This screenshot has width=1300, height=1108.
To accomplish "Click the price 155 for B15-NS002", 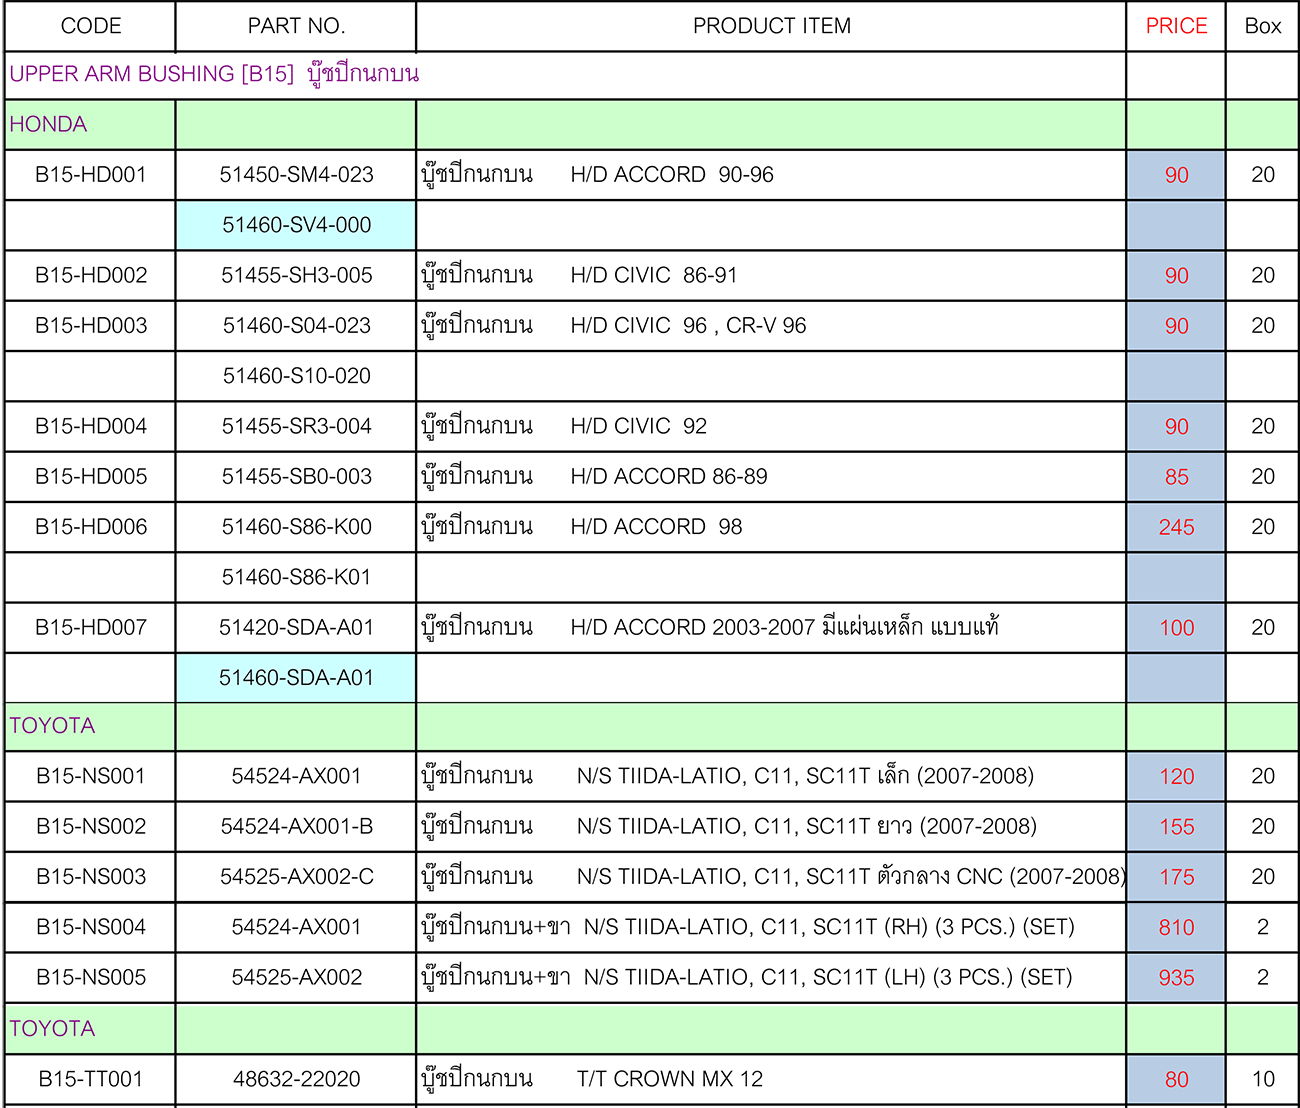I will (x=1176, y=827).
